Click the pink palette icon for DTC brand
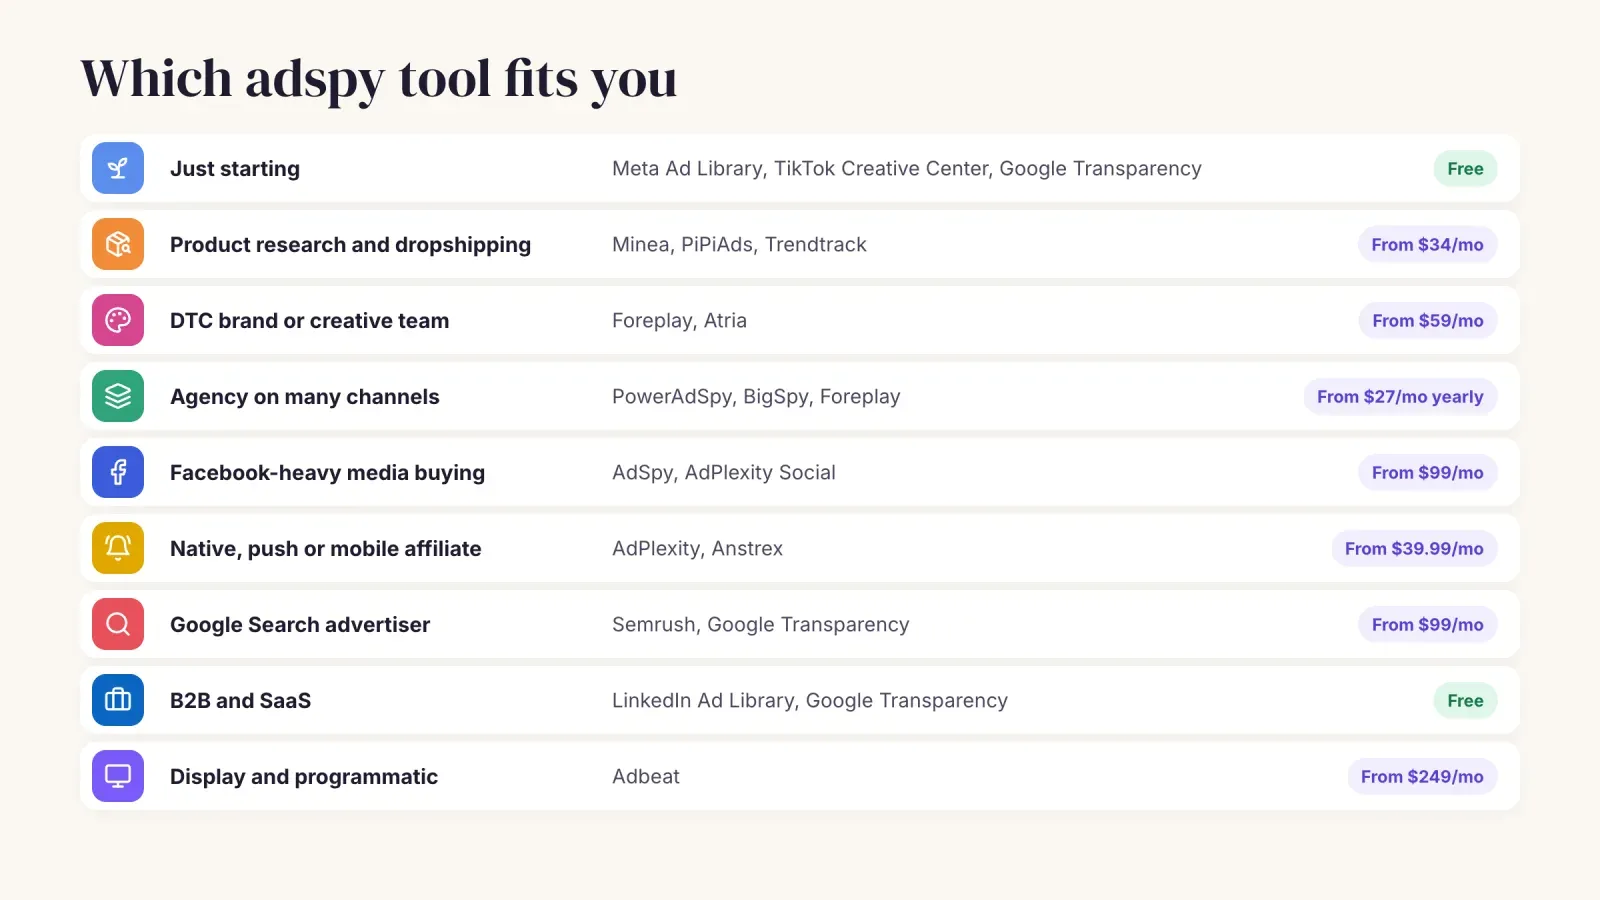The height and width of the screenshot is (900, 1600). click(x=118, y=320)
